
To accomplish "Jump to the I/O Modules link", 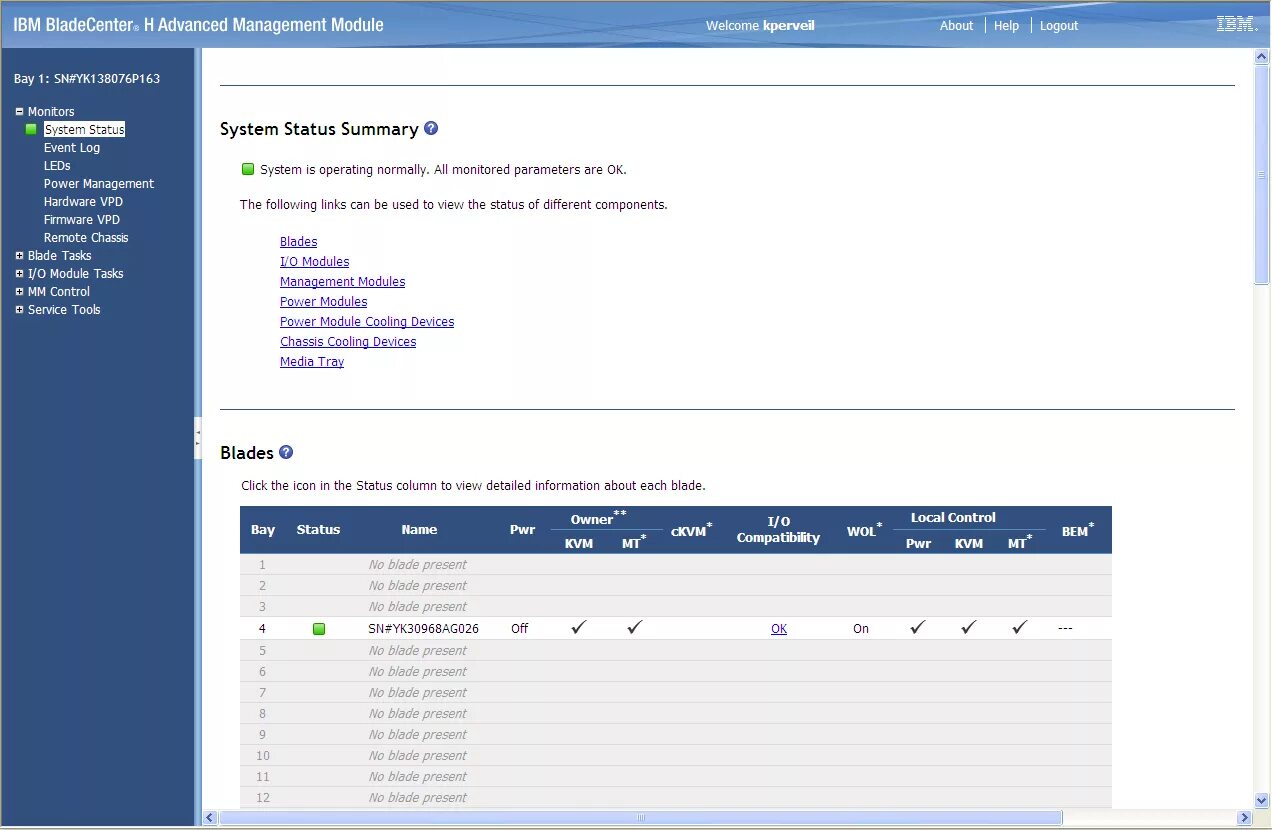I will pos(315,262).
